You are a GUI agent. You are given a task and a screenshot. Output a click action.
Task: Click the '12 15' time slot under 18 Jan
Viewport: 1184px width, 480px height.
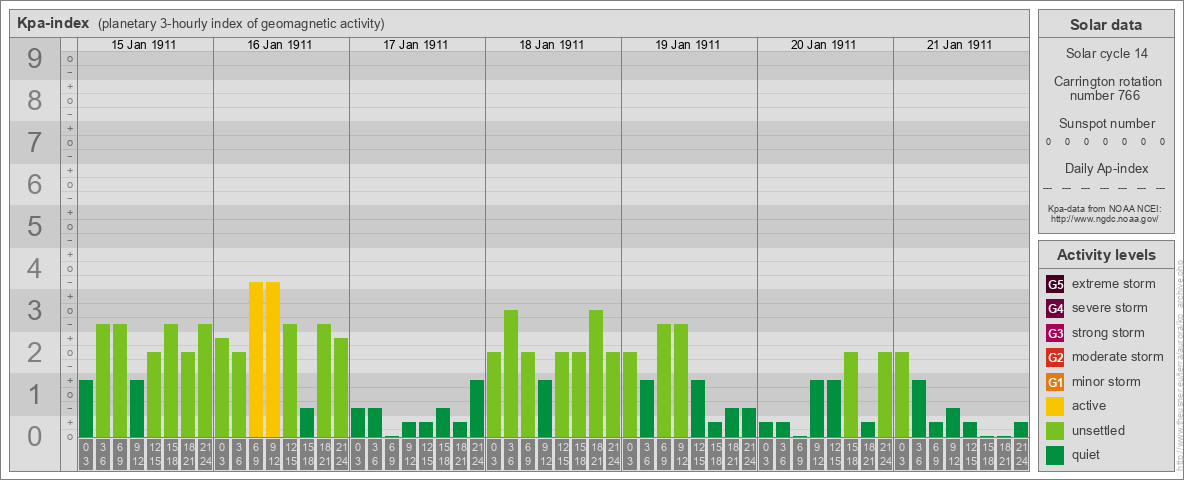tap(562, 455)
